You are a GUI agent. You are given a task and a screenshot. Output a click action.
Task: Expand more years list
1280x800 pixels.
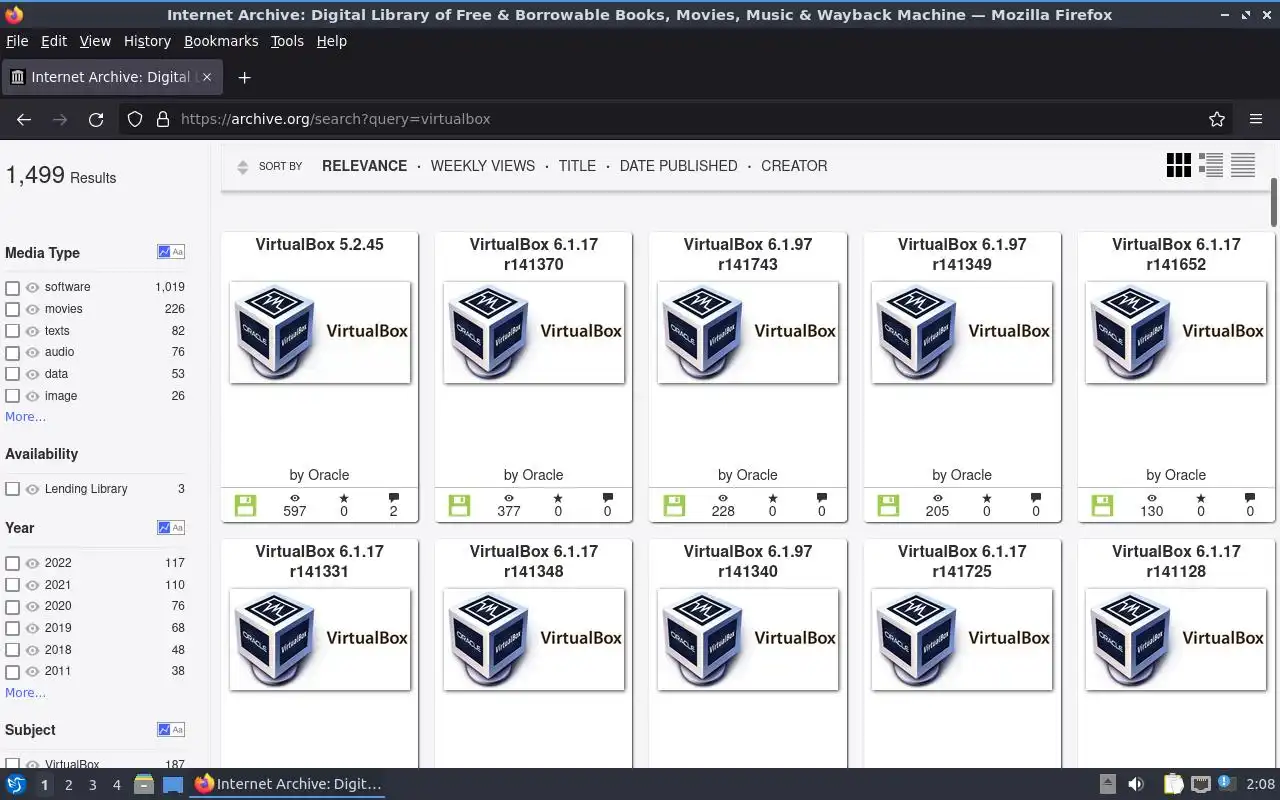[x=25, y=693]
